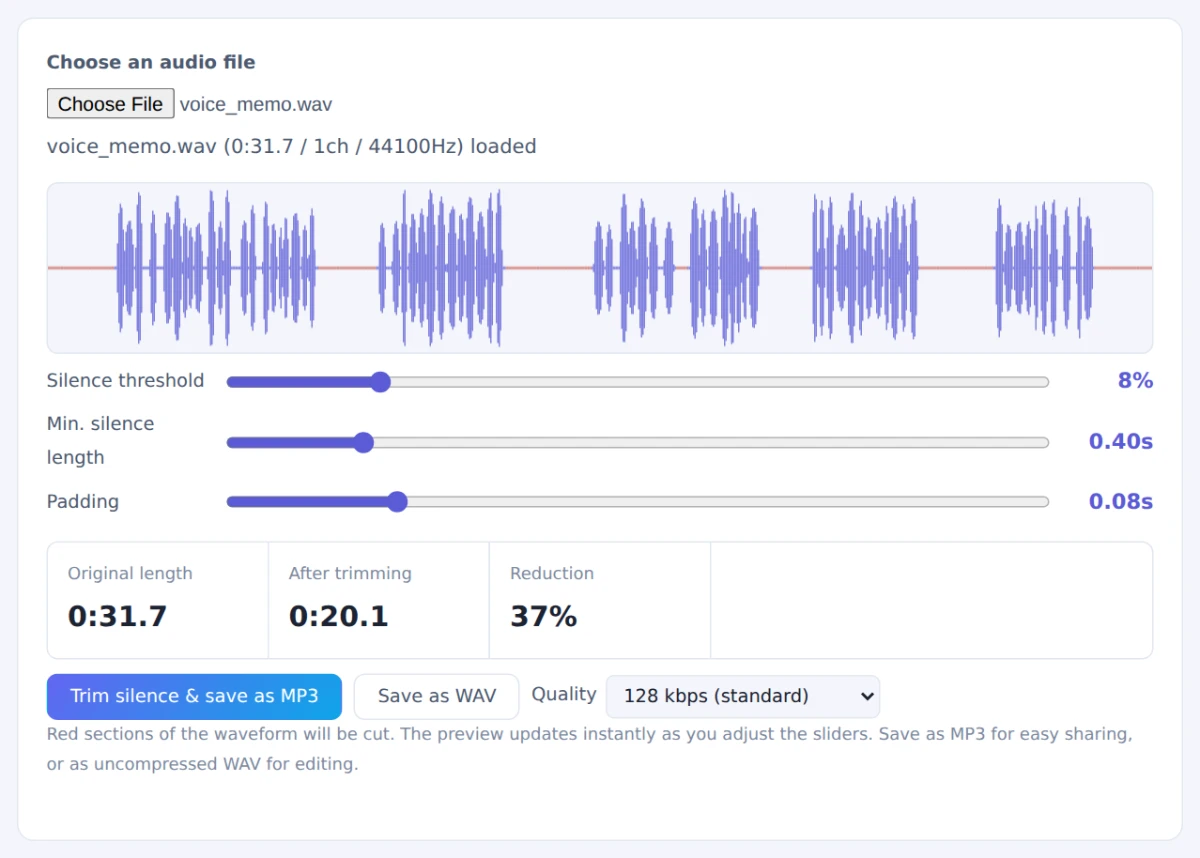Click the 0:31.7 original length value
This screenshot has height=858, width=1200.
pyautogui.click(x=117, y=616)
